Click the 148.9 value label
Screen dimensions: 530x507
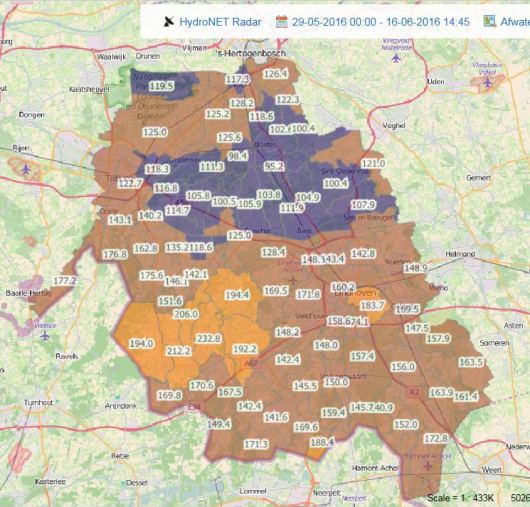tap(416, 268)
